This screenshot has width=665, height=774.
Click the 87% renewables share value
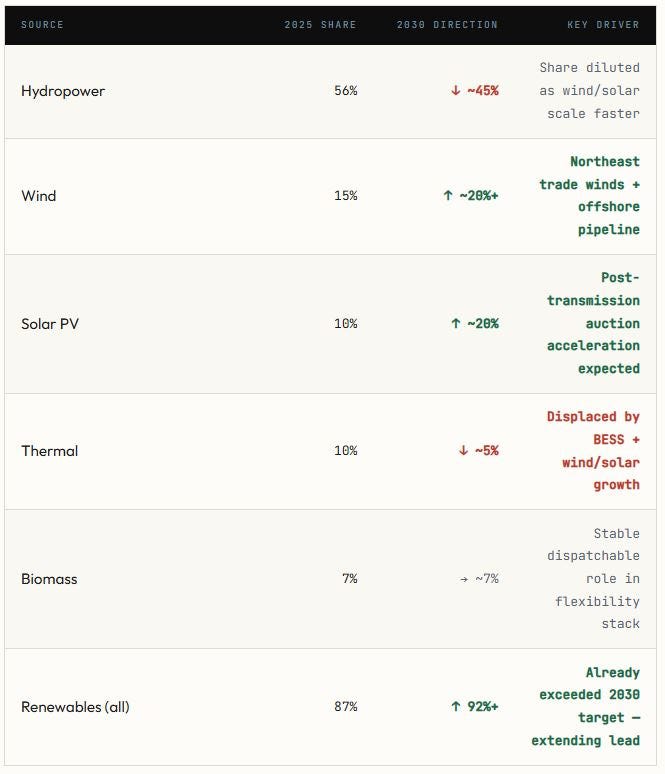[x=346, y=707]
